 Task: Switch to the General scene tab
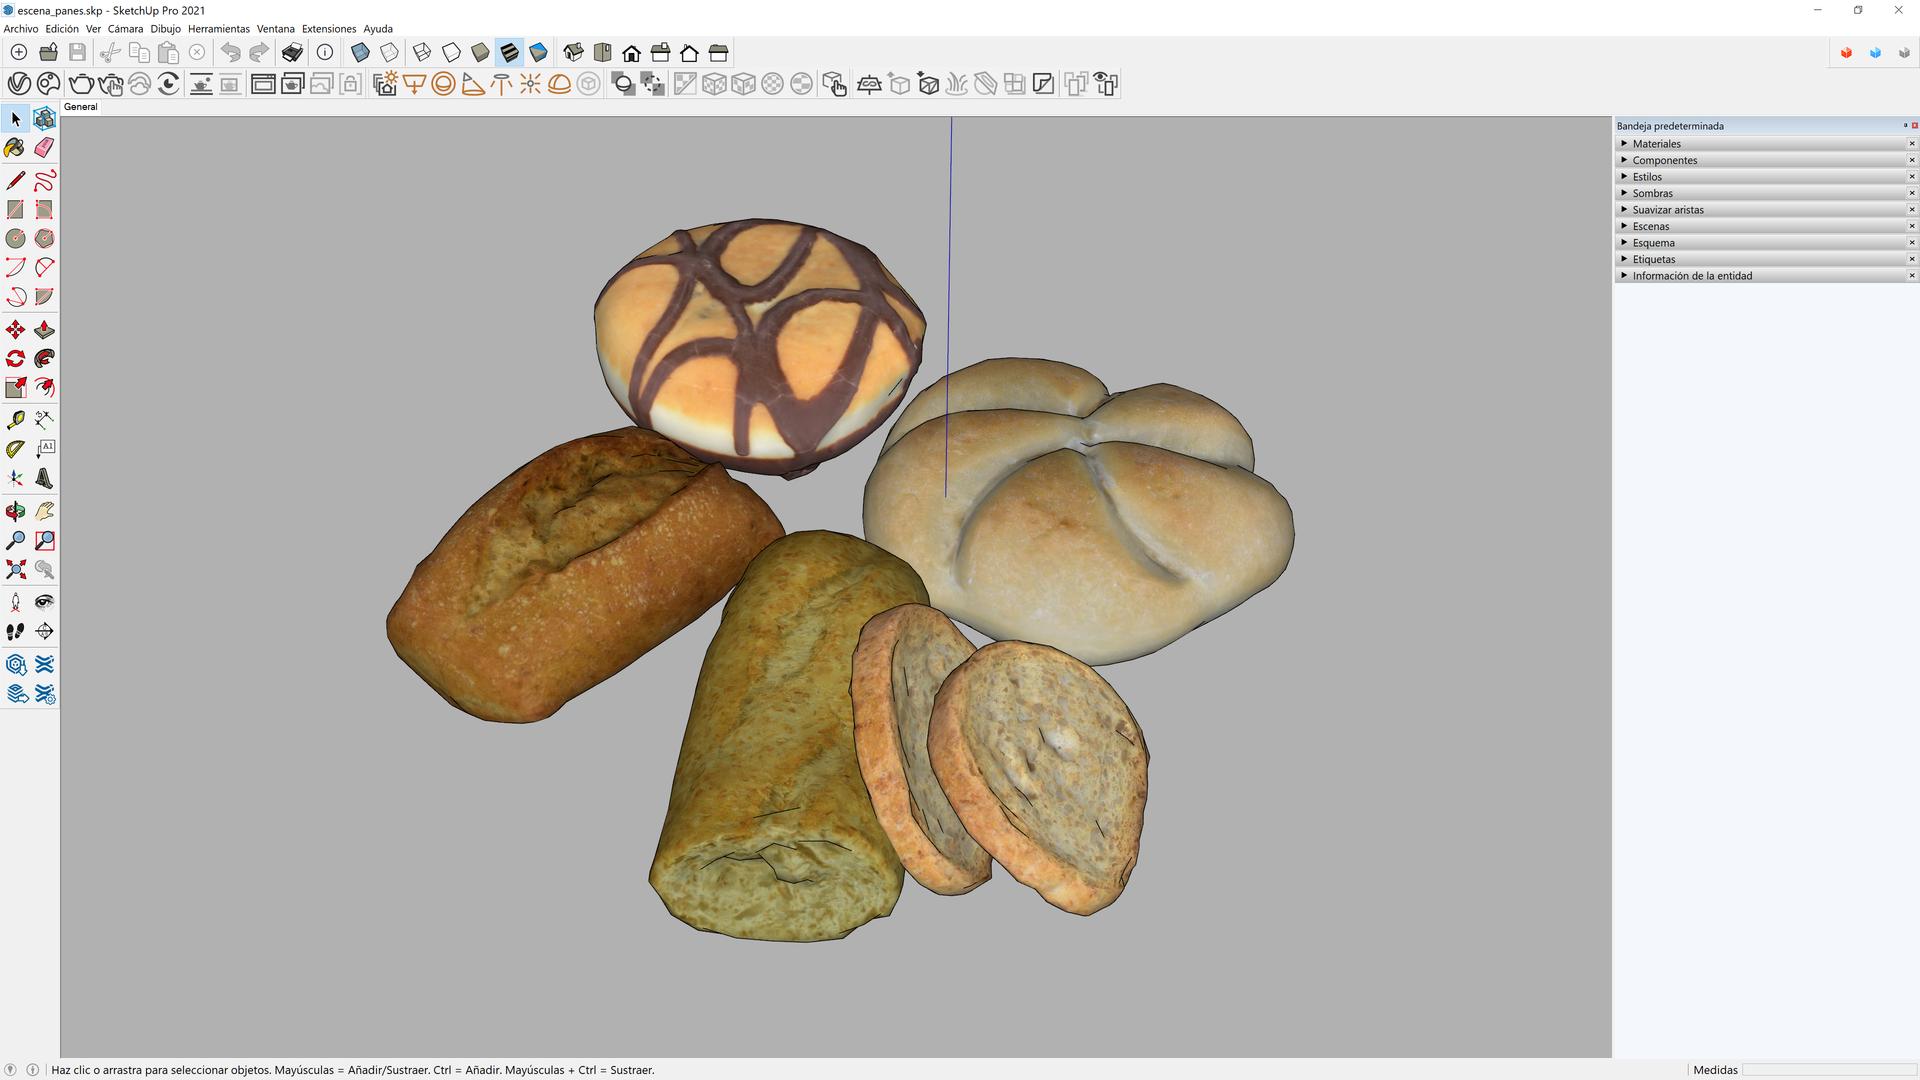81,107
